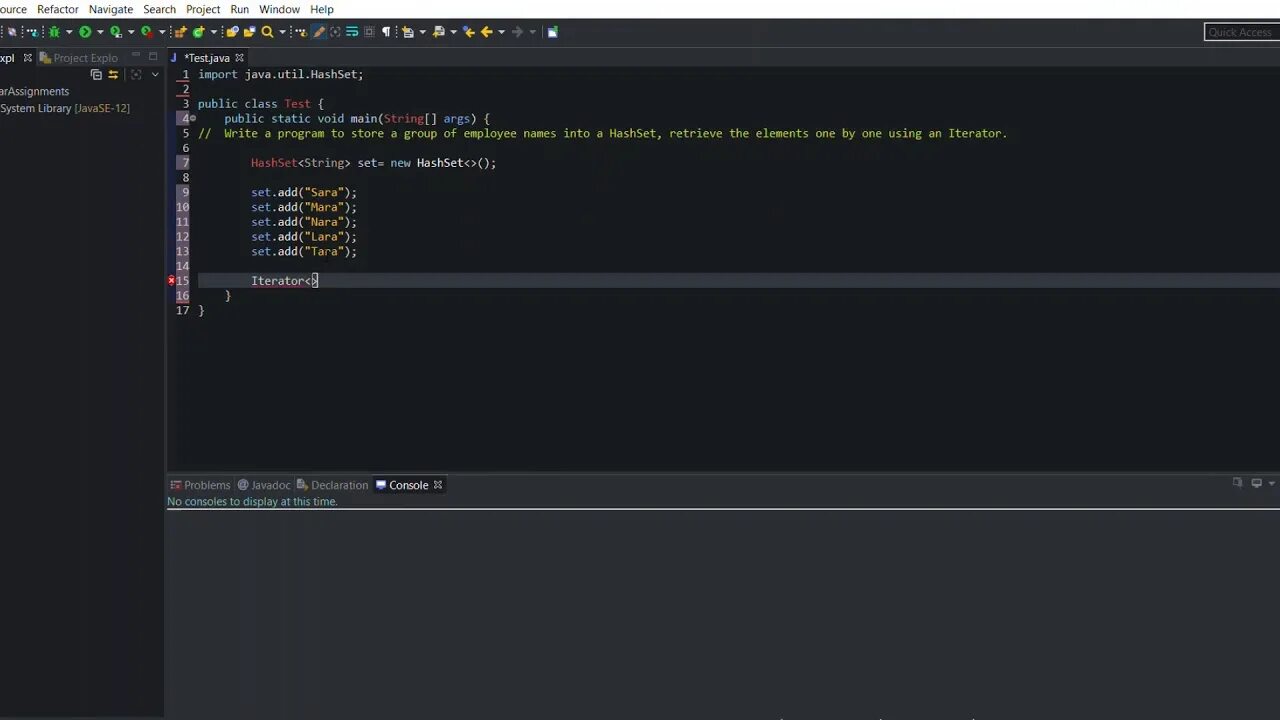This screenshot has height=720, width=1280.
Task: Click the New Java Package icon
Action: pyautogui.click(x=181, y=32)
